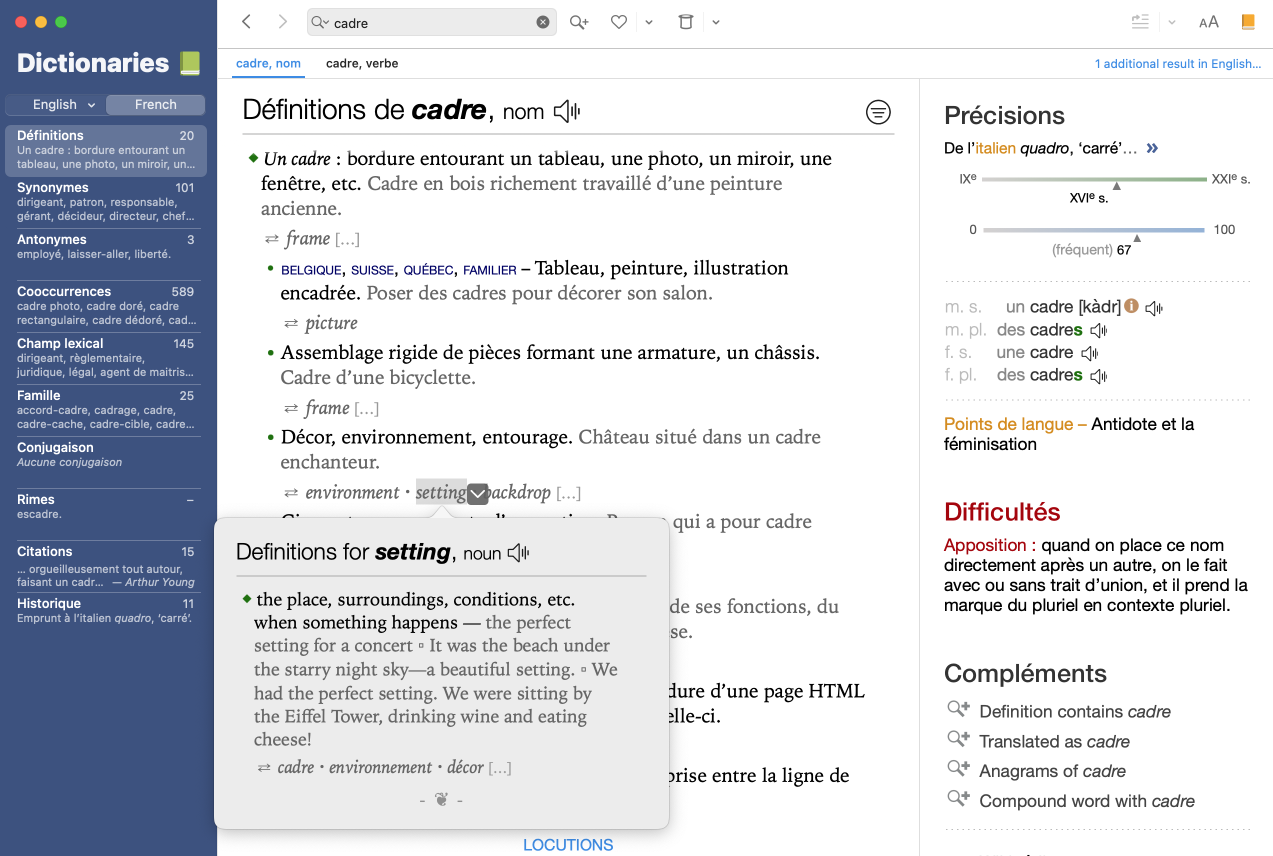Clear the search field text
The image size is (1273, 856).
click(543, 22)
